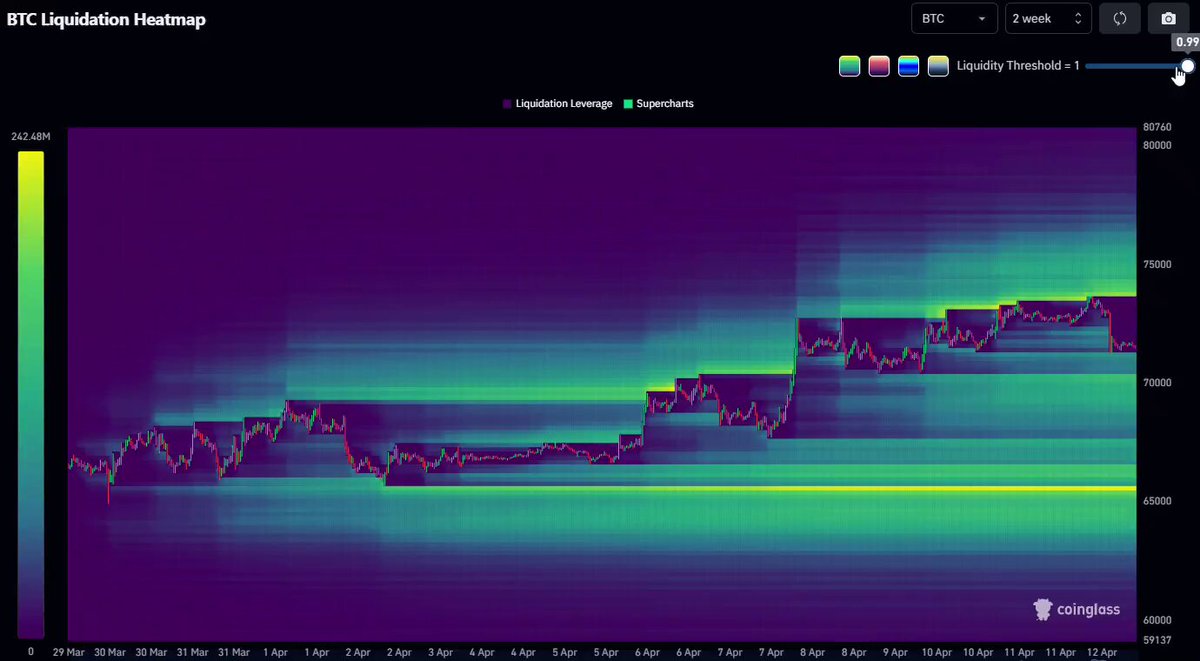Screen dimensions: 1200x661
Task: Click the middle of the Liquidity Threshold track
Action: tap(1136, 67)
